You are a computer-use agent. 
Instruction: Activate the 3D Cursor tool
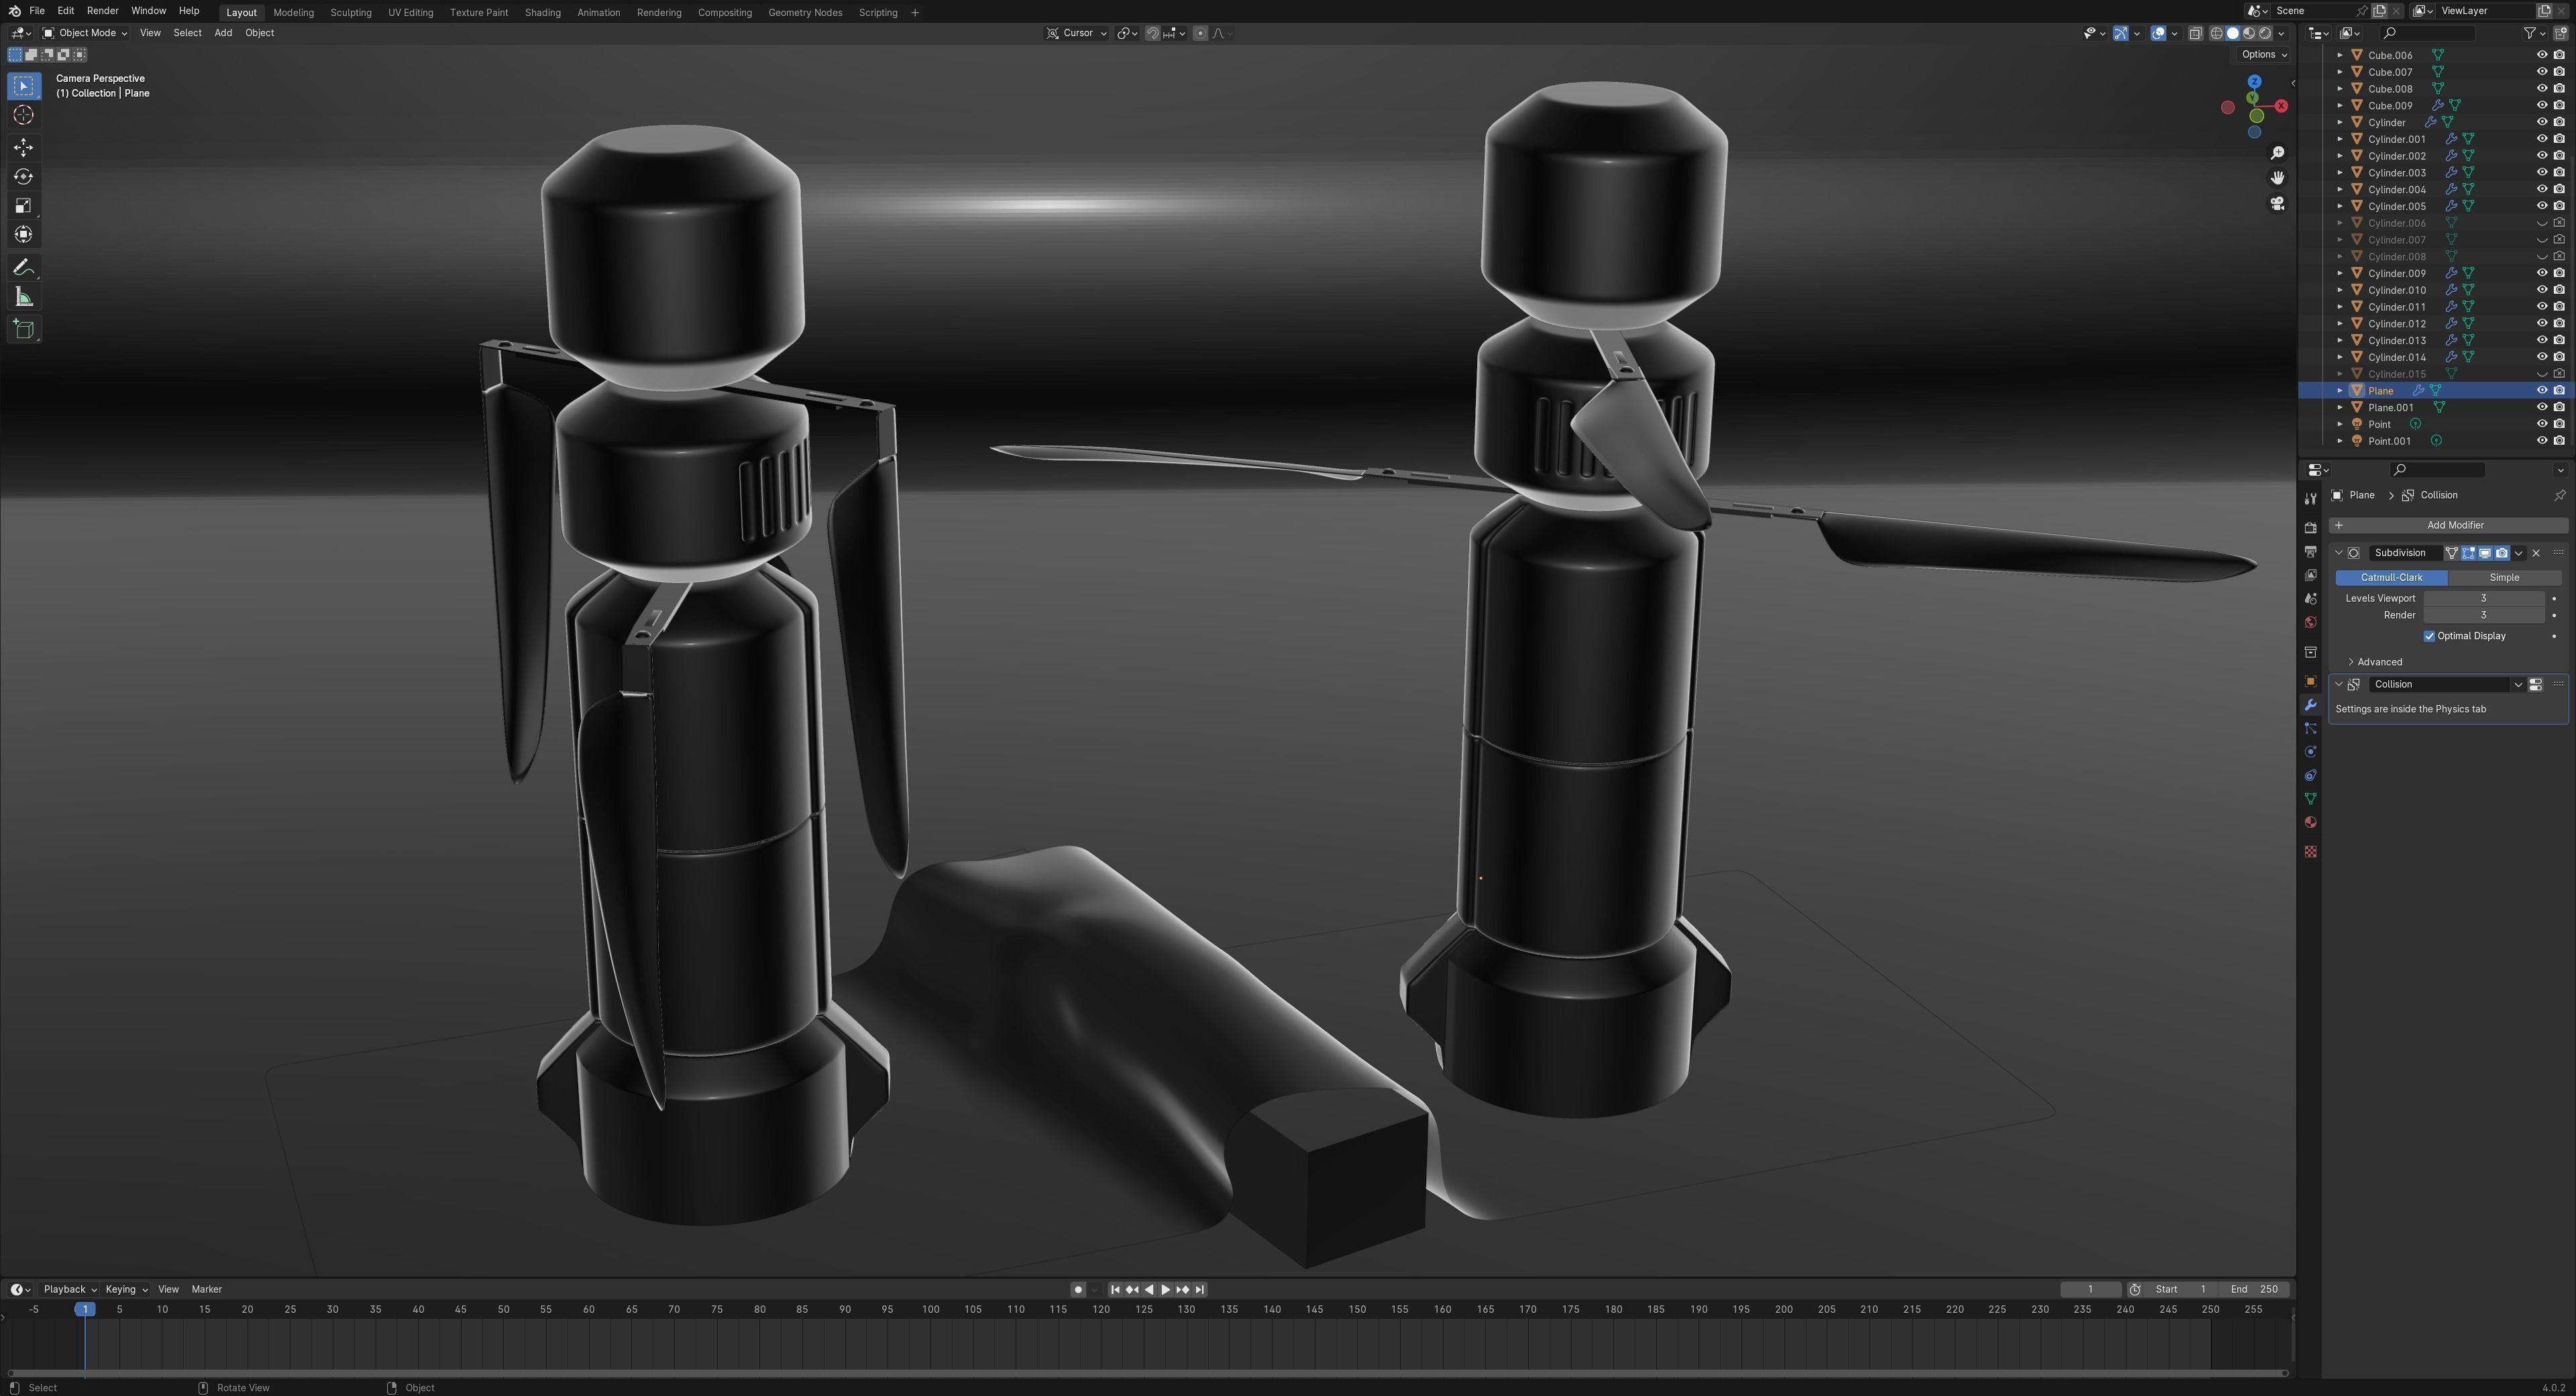23,116
